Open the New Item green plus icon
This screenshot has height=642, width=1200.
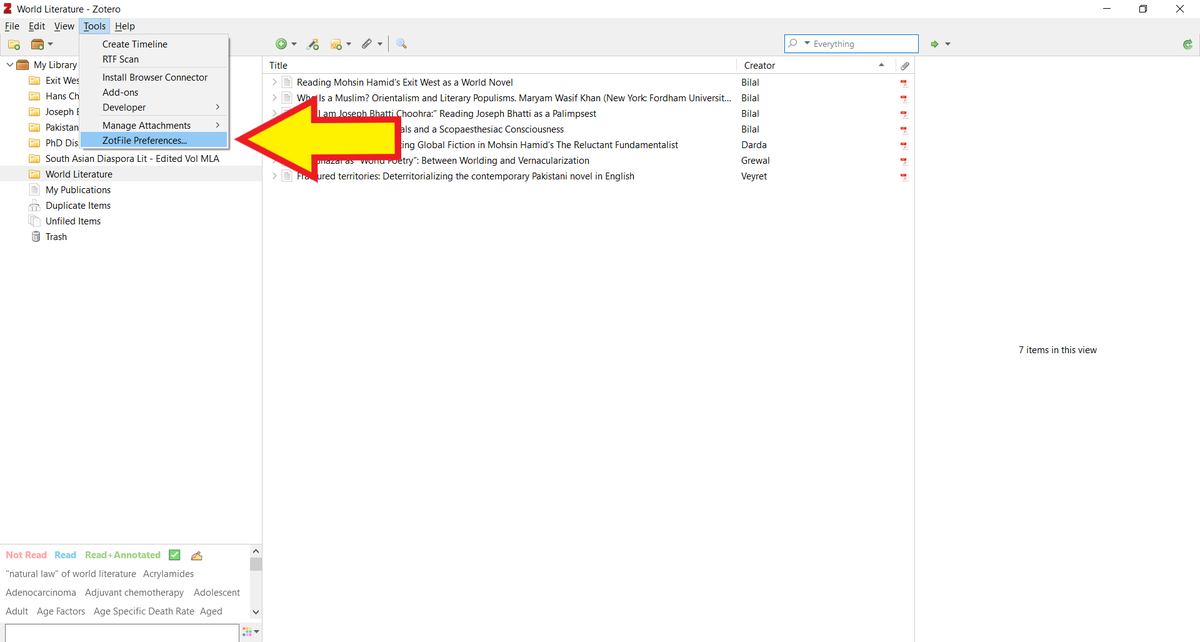(281, 44)
